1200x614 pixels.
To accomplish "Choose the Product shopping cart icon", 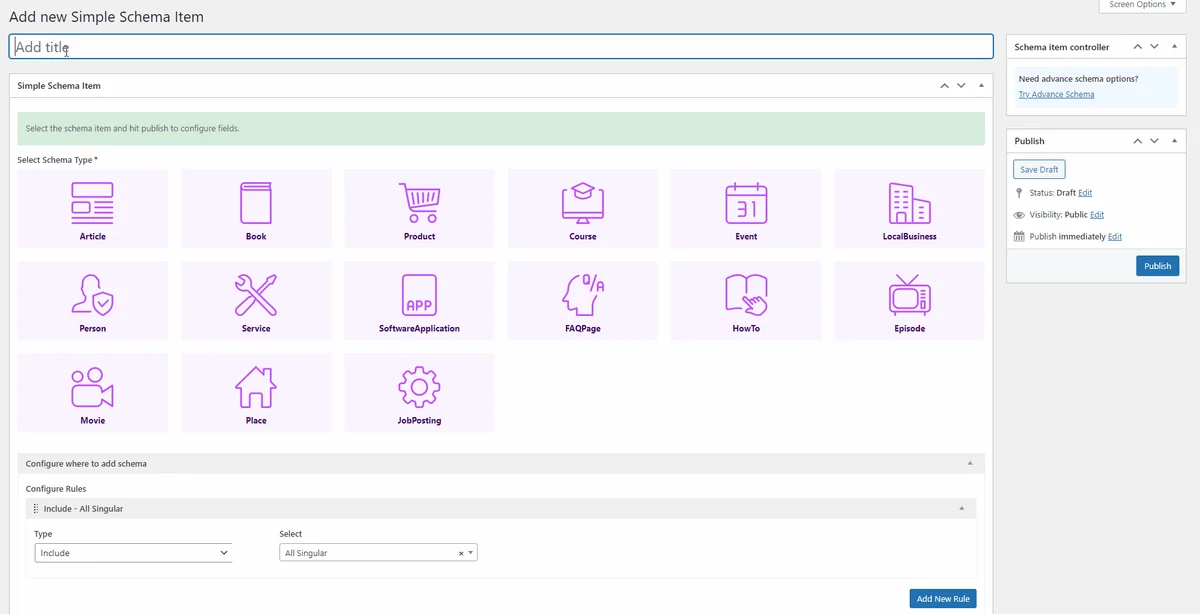I will click(x=419, y=203).
